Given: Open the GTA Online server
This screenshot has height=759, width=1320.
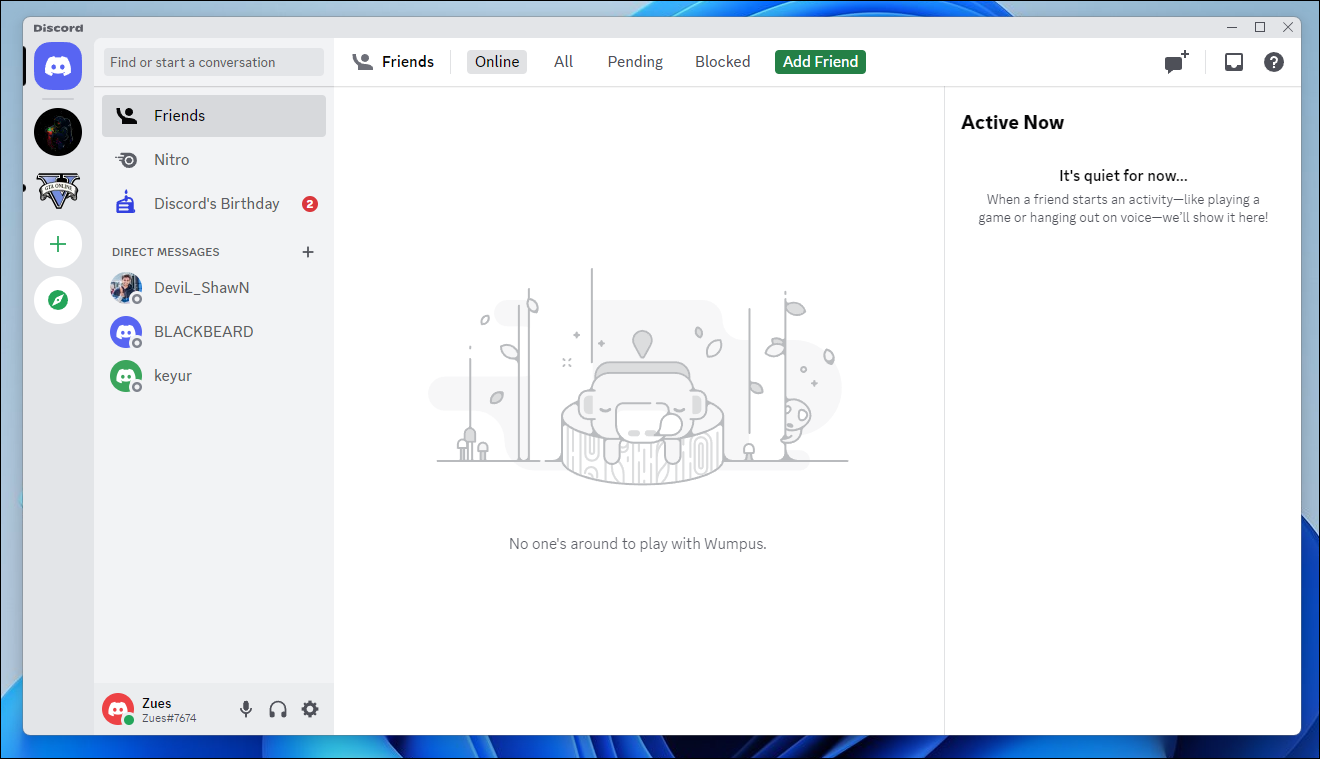Looking at the screenshot, I should [x=58, y=188].
